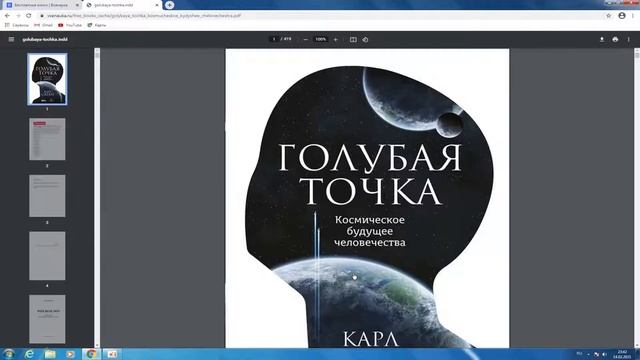The image size is (640, 360).
Task: Open a new browser tab
Action: point(169,5)
